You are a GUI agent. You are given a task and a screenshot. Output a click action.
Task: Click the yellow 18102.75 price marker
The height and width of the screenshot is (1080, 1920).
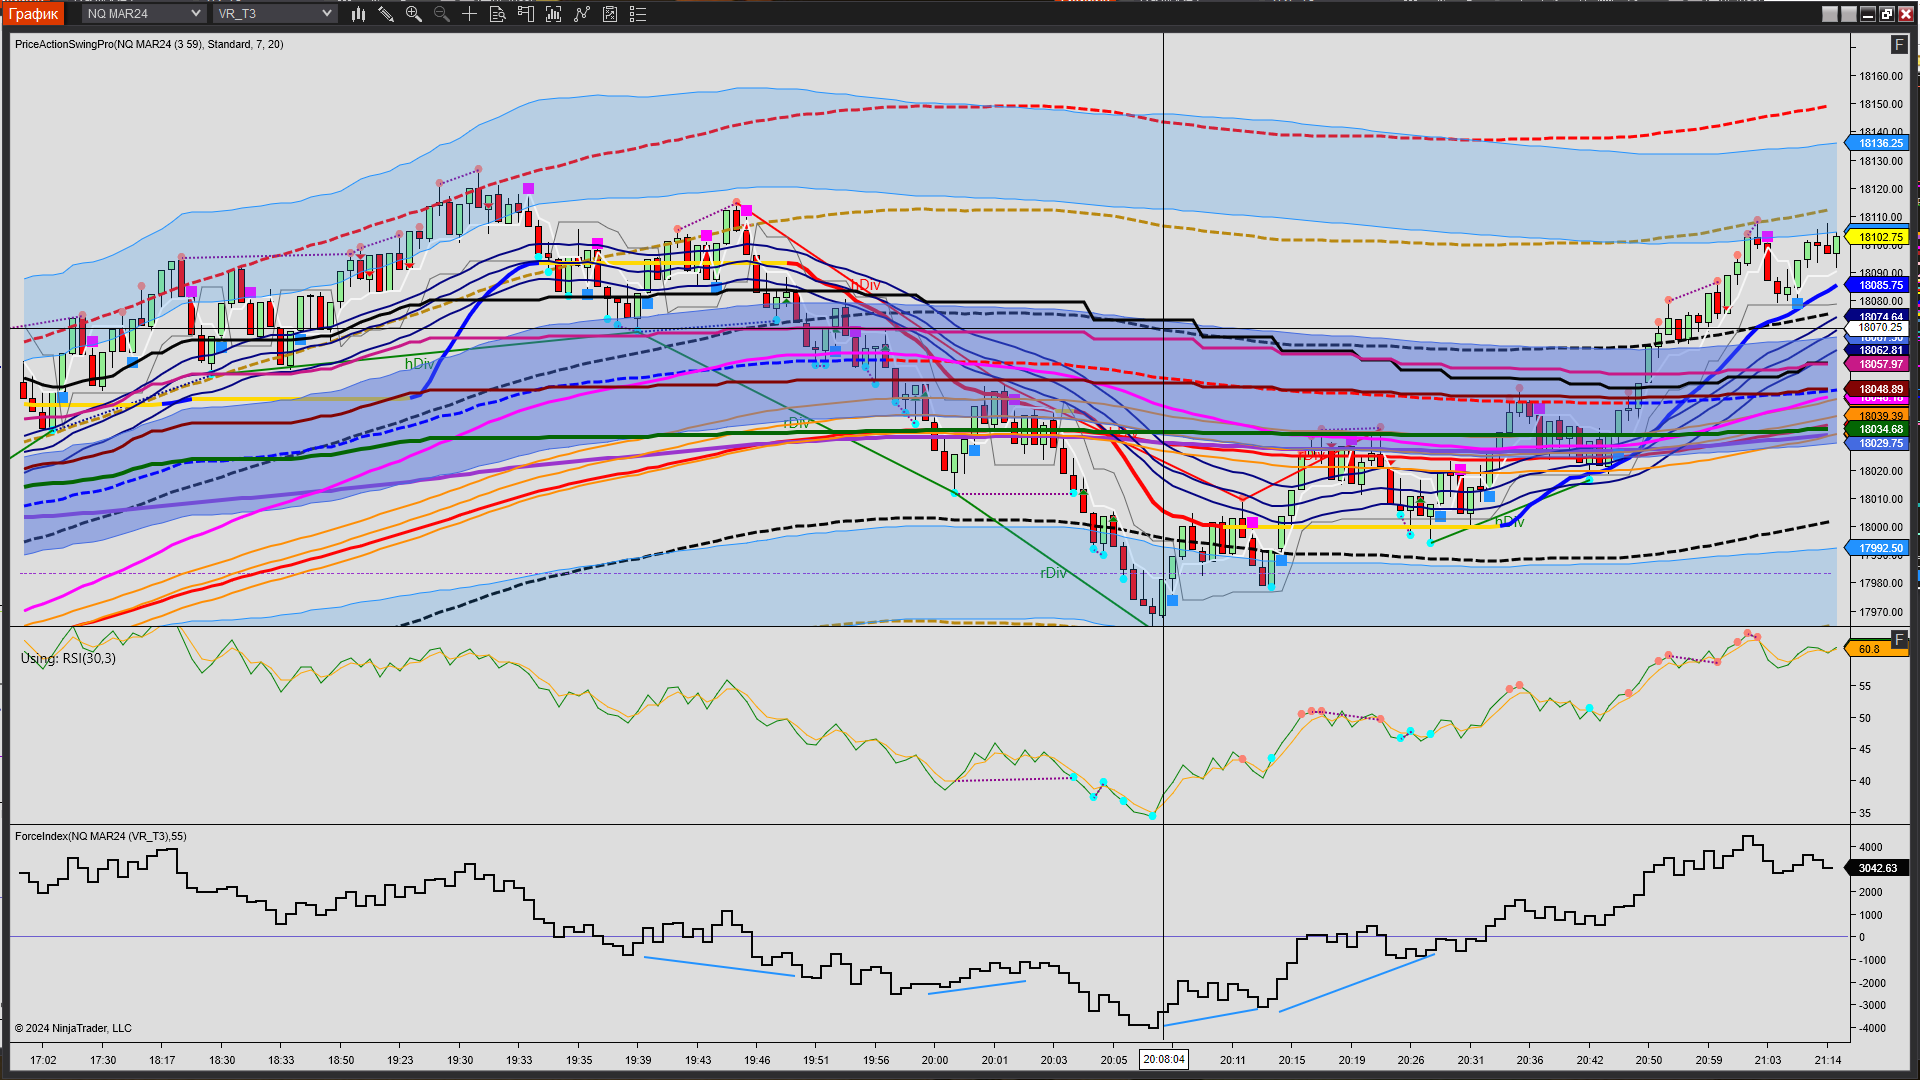pos(1879,238)
